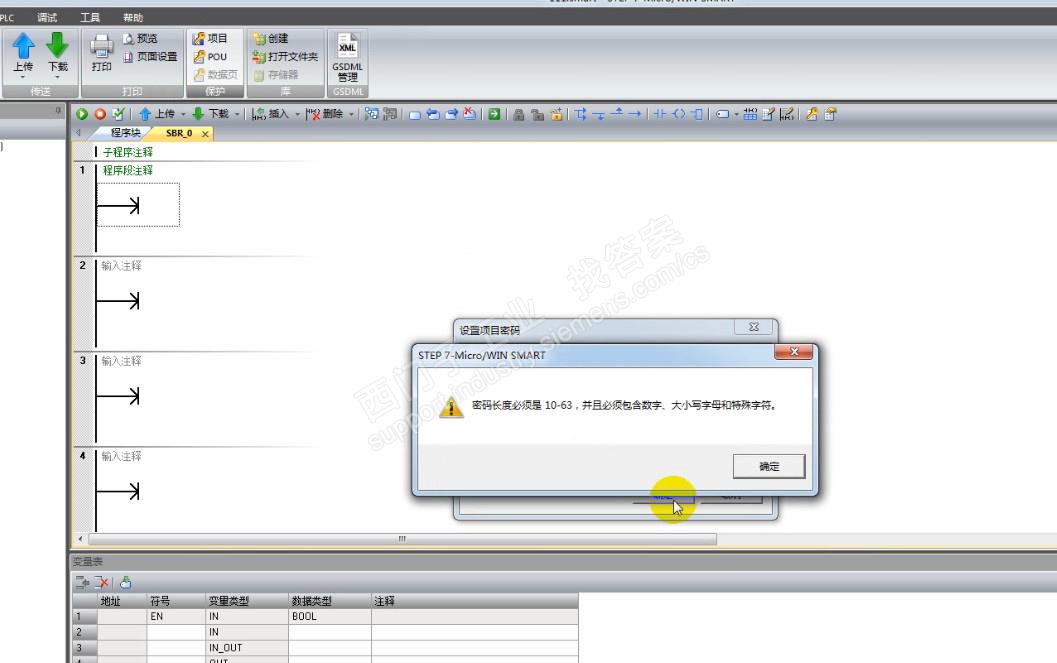Open the PLC menu
The width and height of the screenshot is (1057, 663).
(7, 18)
